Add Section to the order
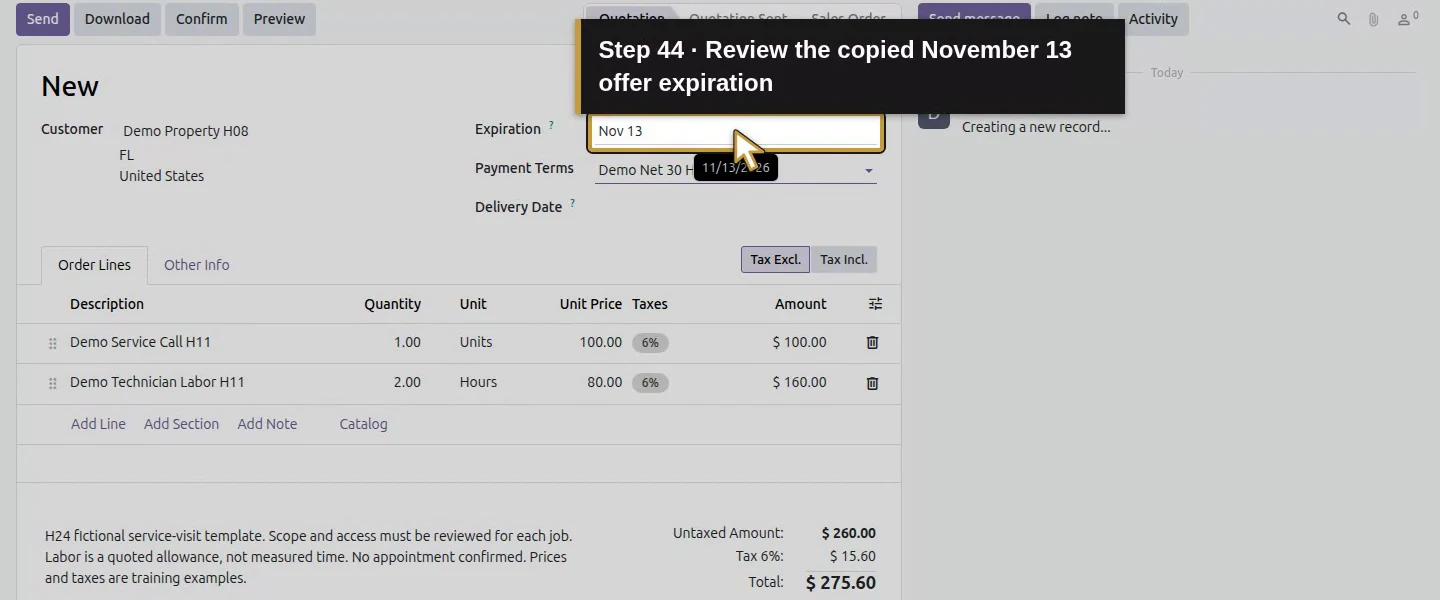This screenshot has width=1440, height=600. coord(181,424)
